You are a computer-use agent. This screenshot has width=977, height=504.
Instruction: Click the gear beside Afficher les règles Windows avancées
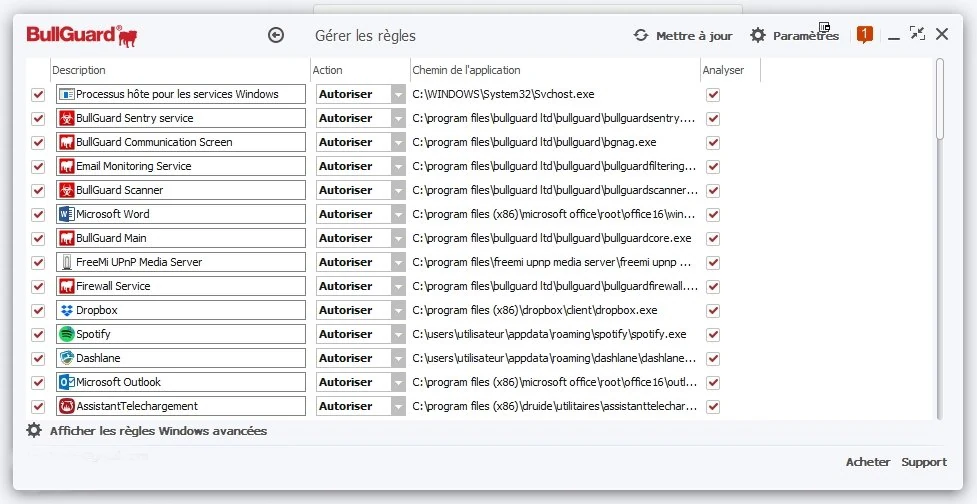(34, 430)
